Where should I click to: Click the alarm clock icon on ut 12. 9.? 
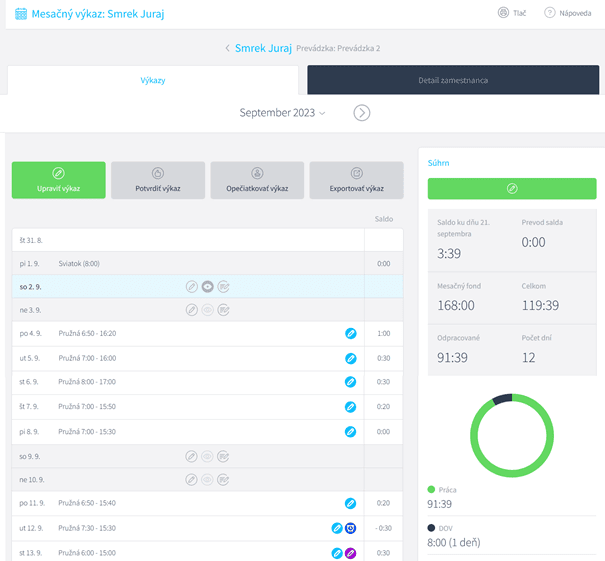351,528
